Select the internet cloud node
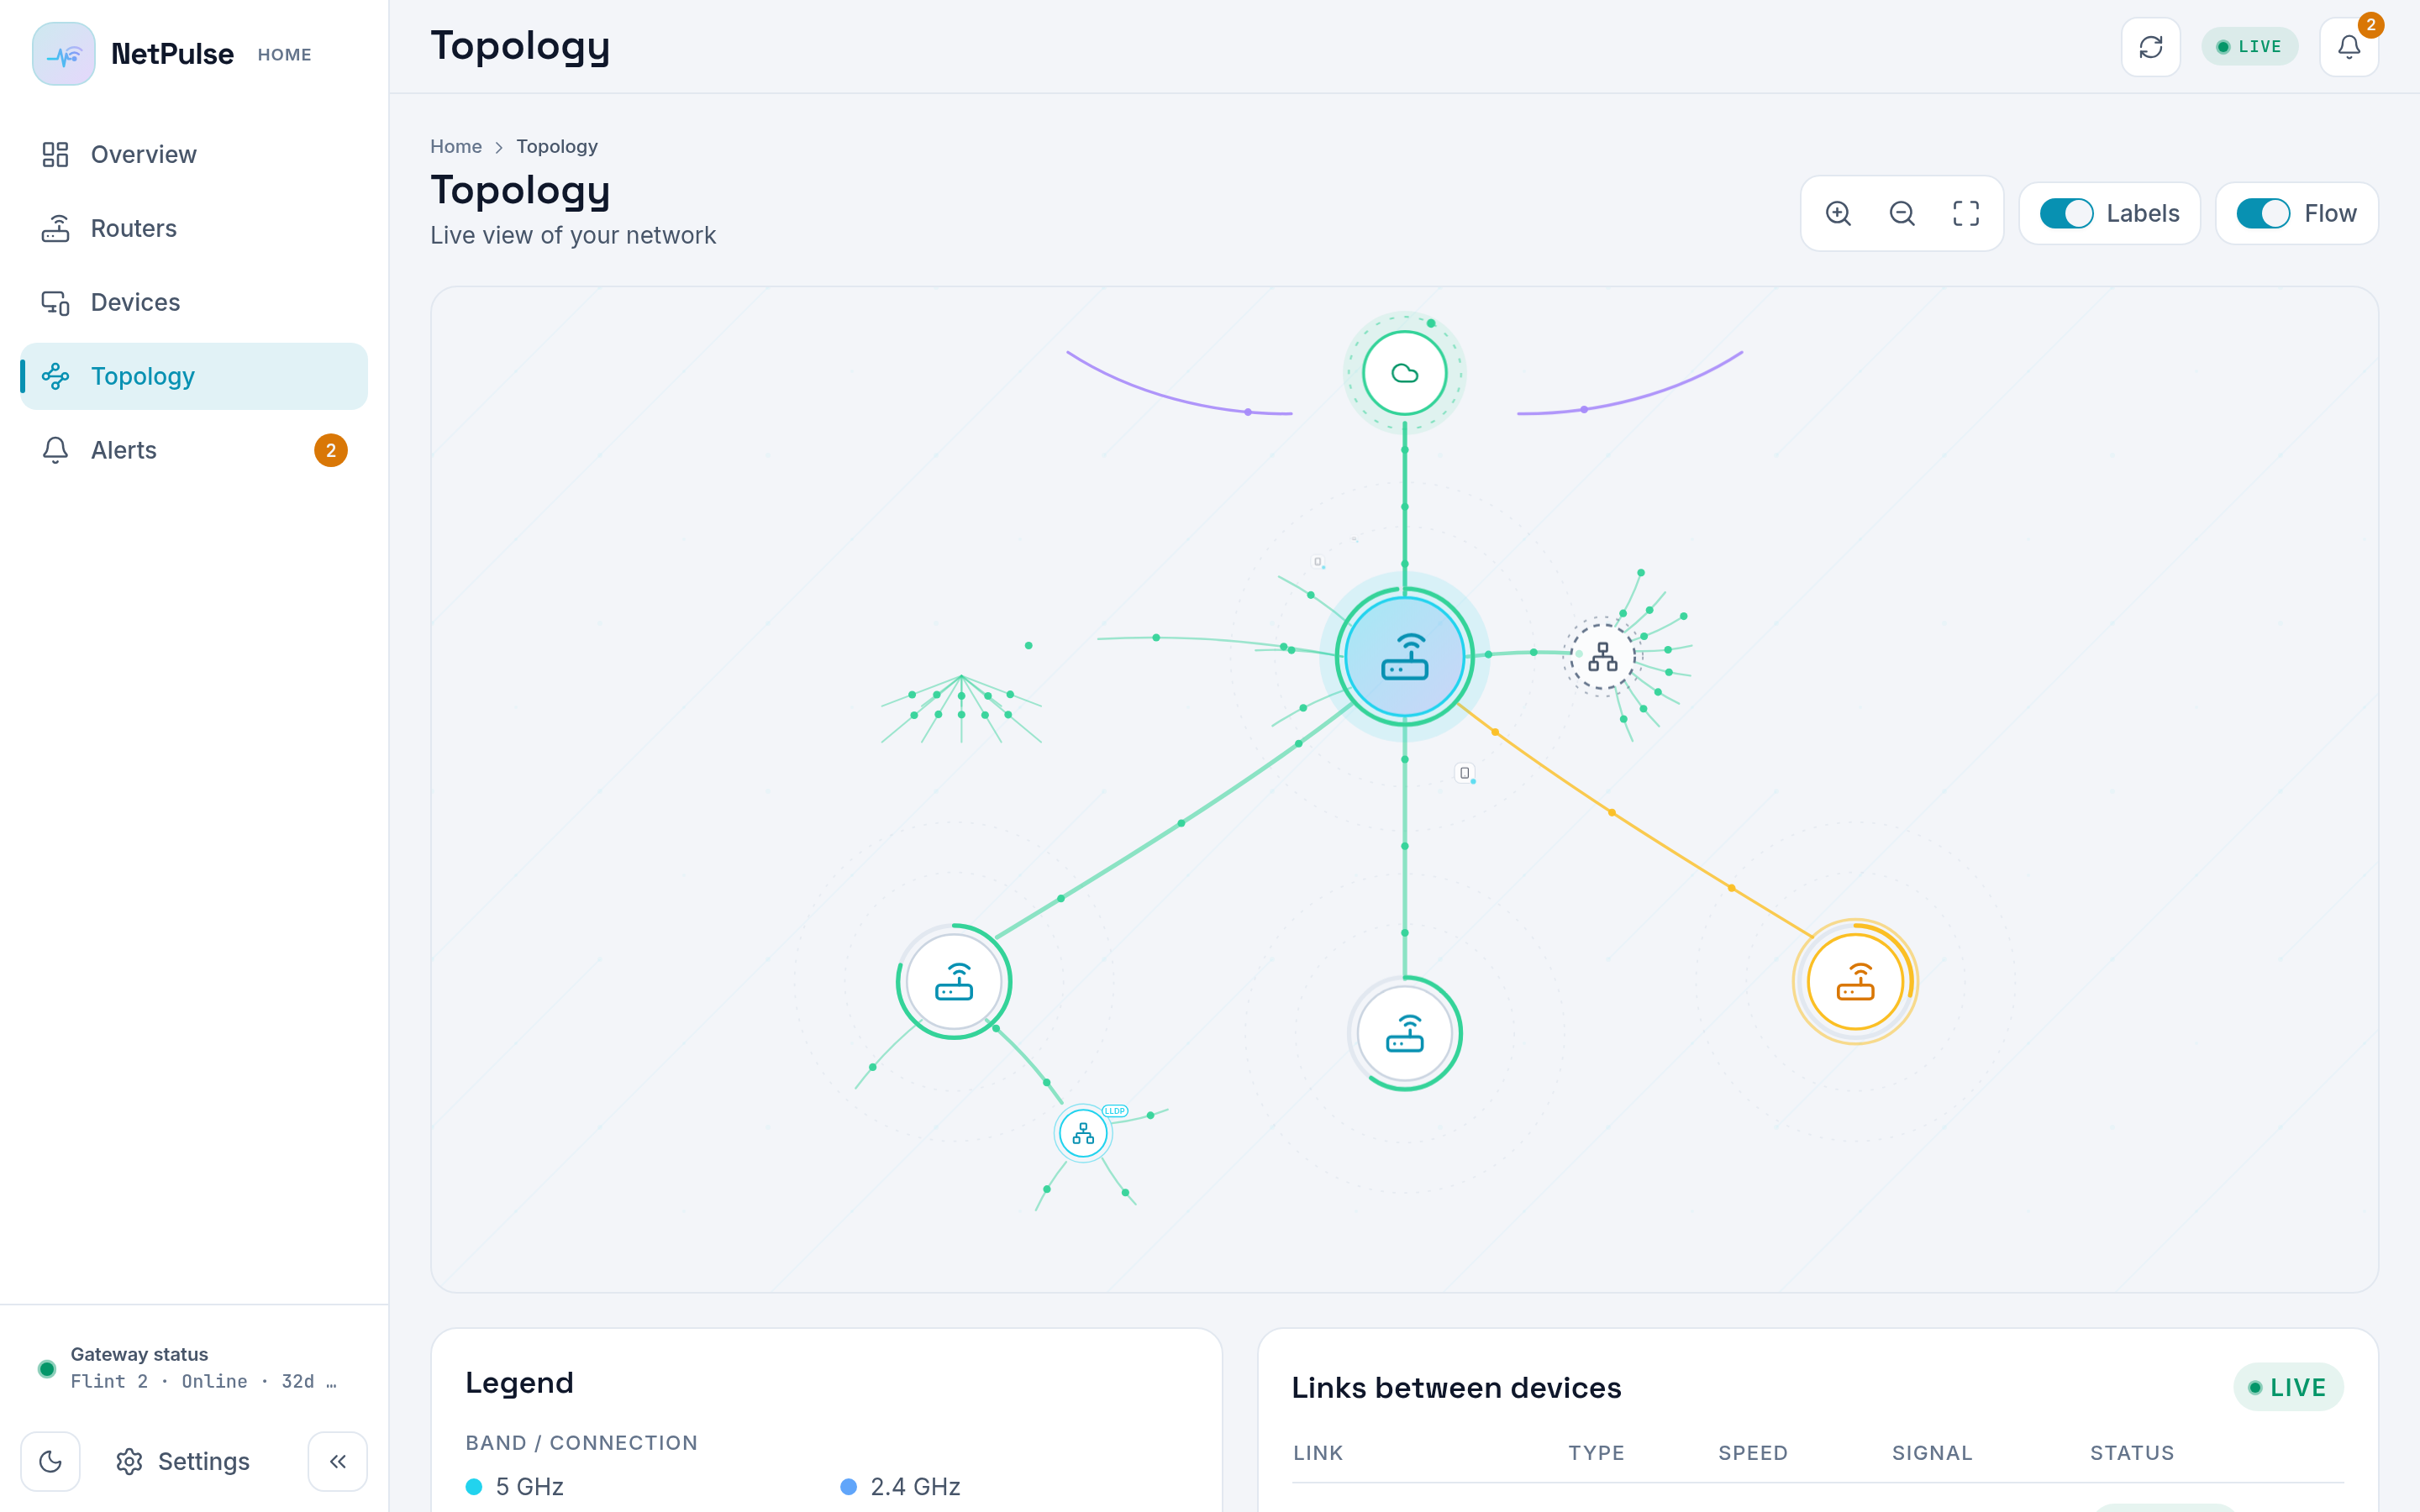Screen dimensions: 2420x1512 pos(1404,373)
